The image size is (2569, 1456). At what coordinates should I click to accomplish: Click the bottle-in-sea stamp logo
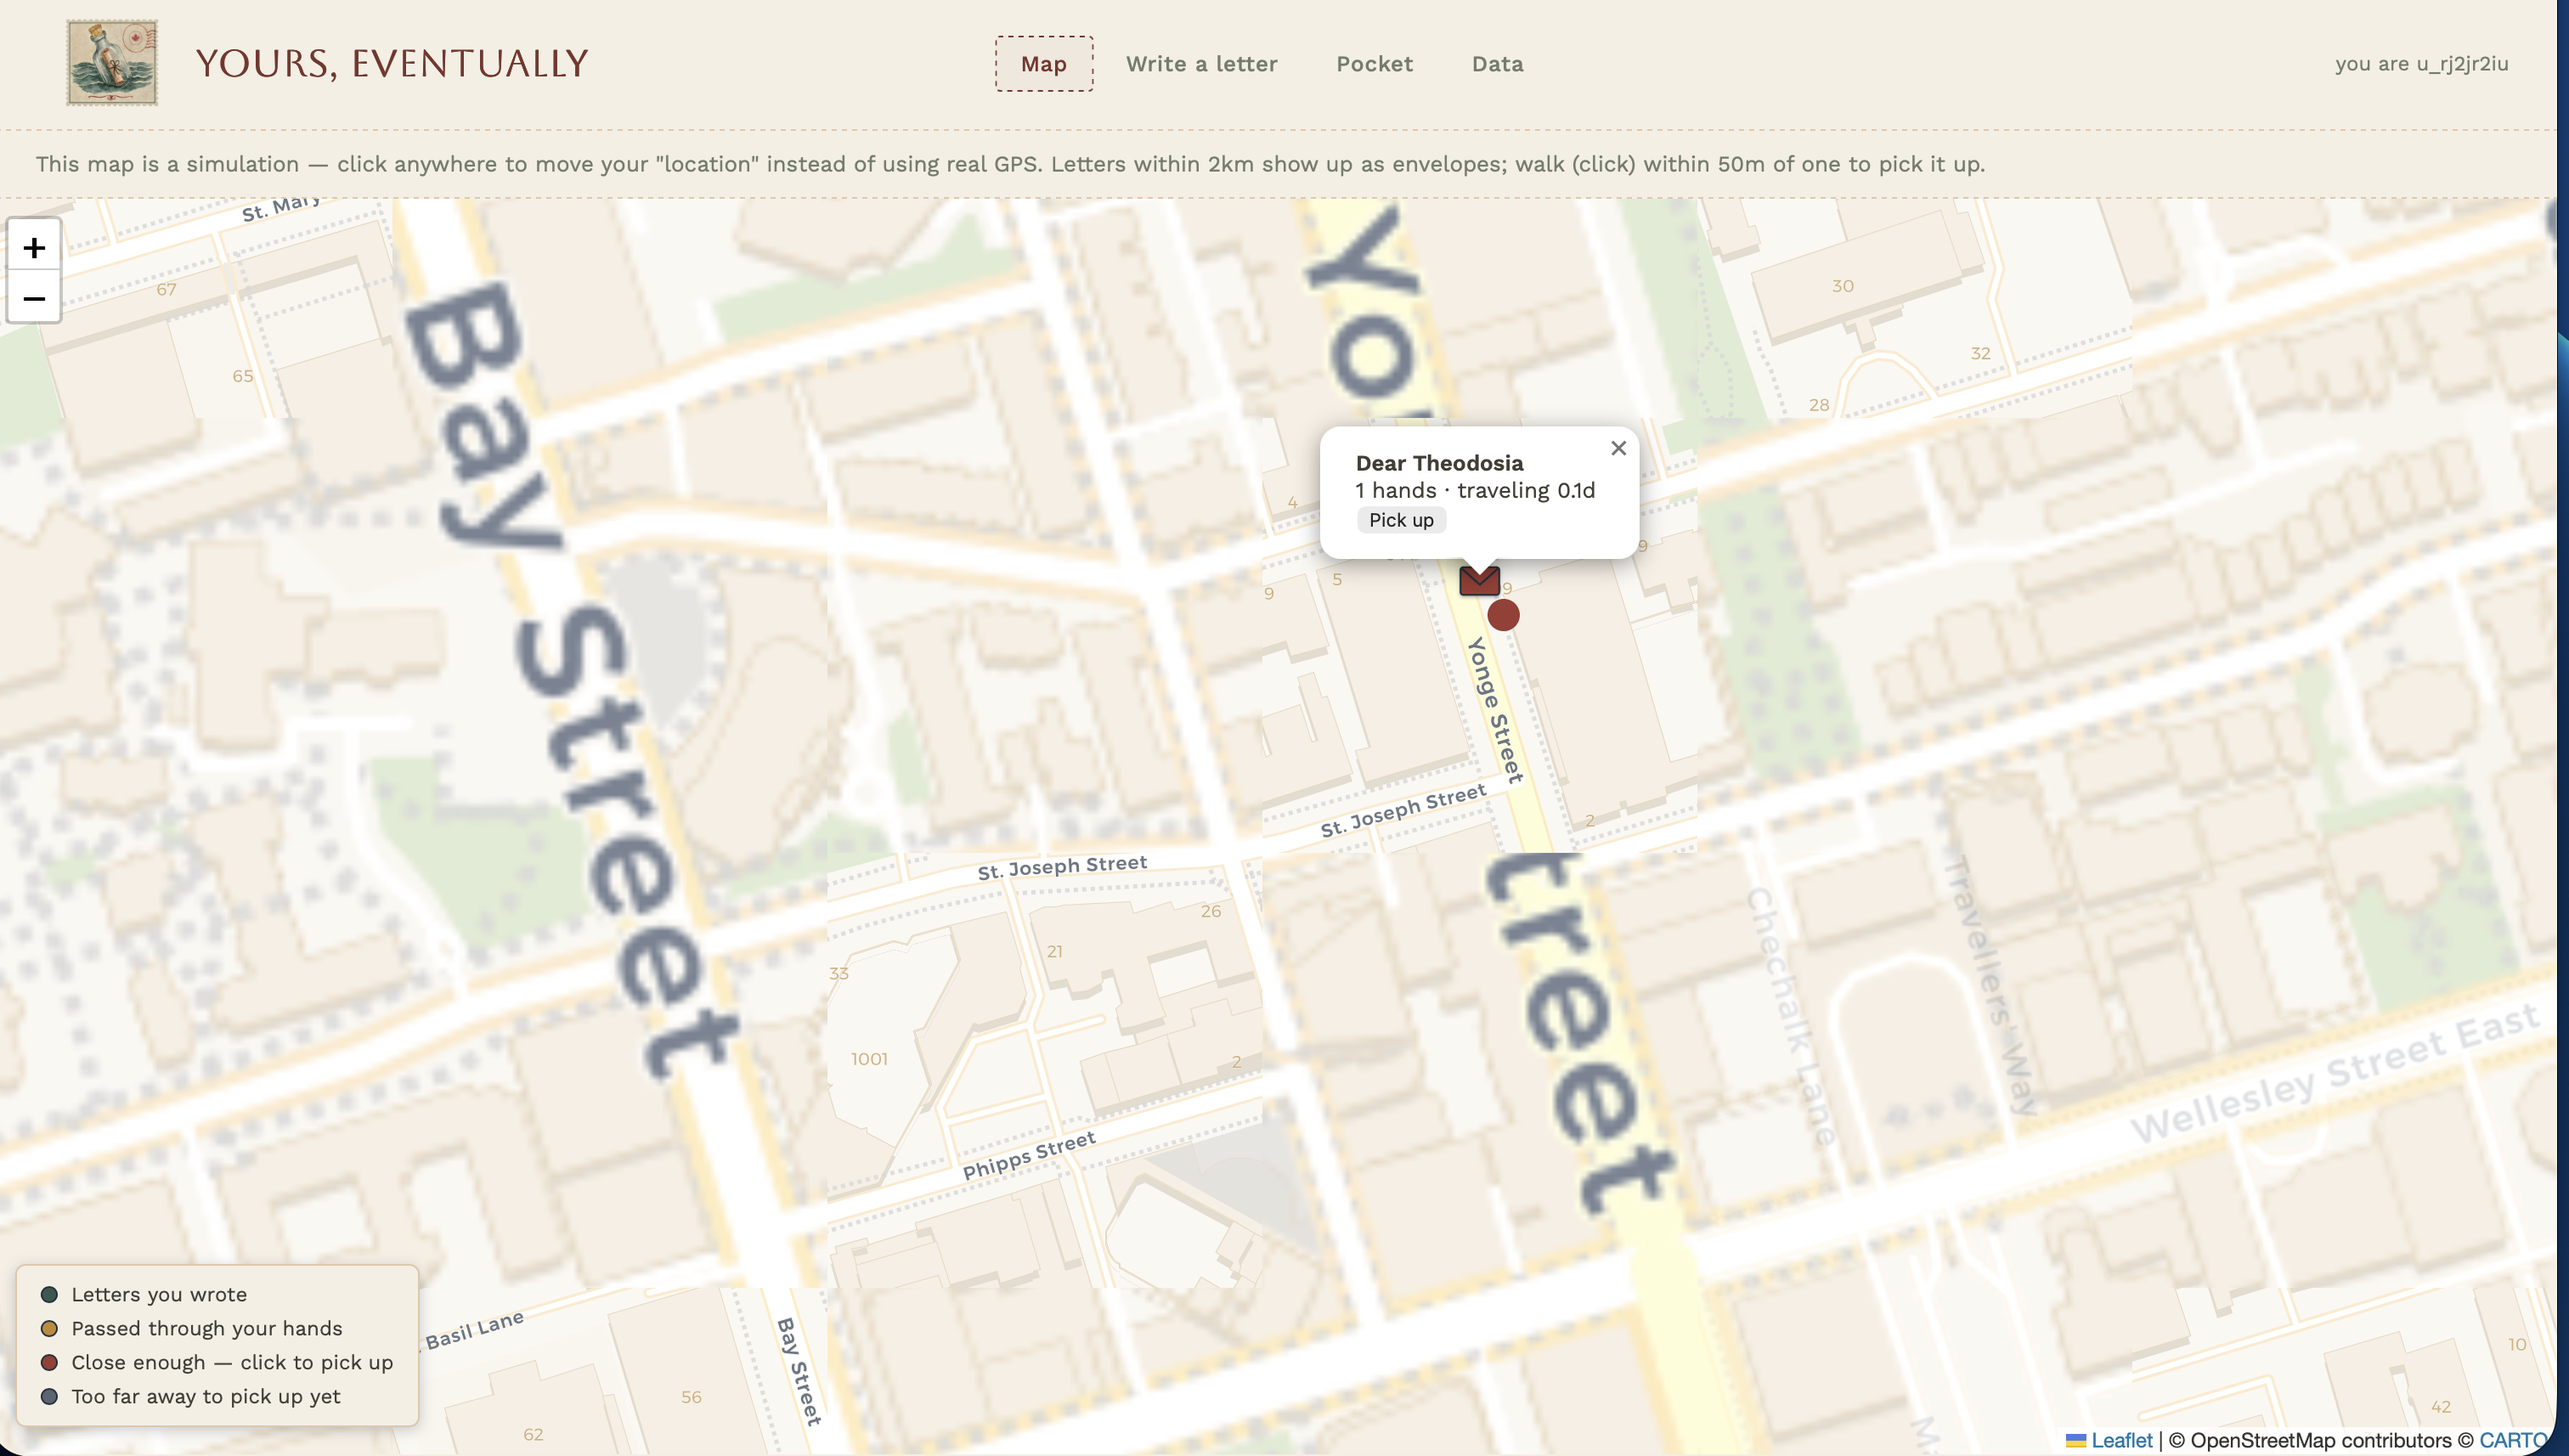112,63
